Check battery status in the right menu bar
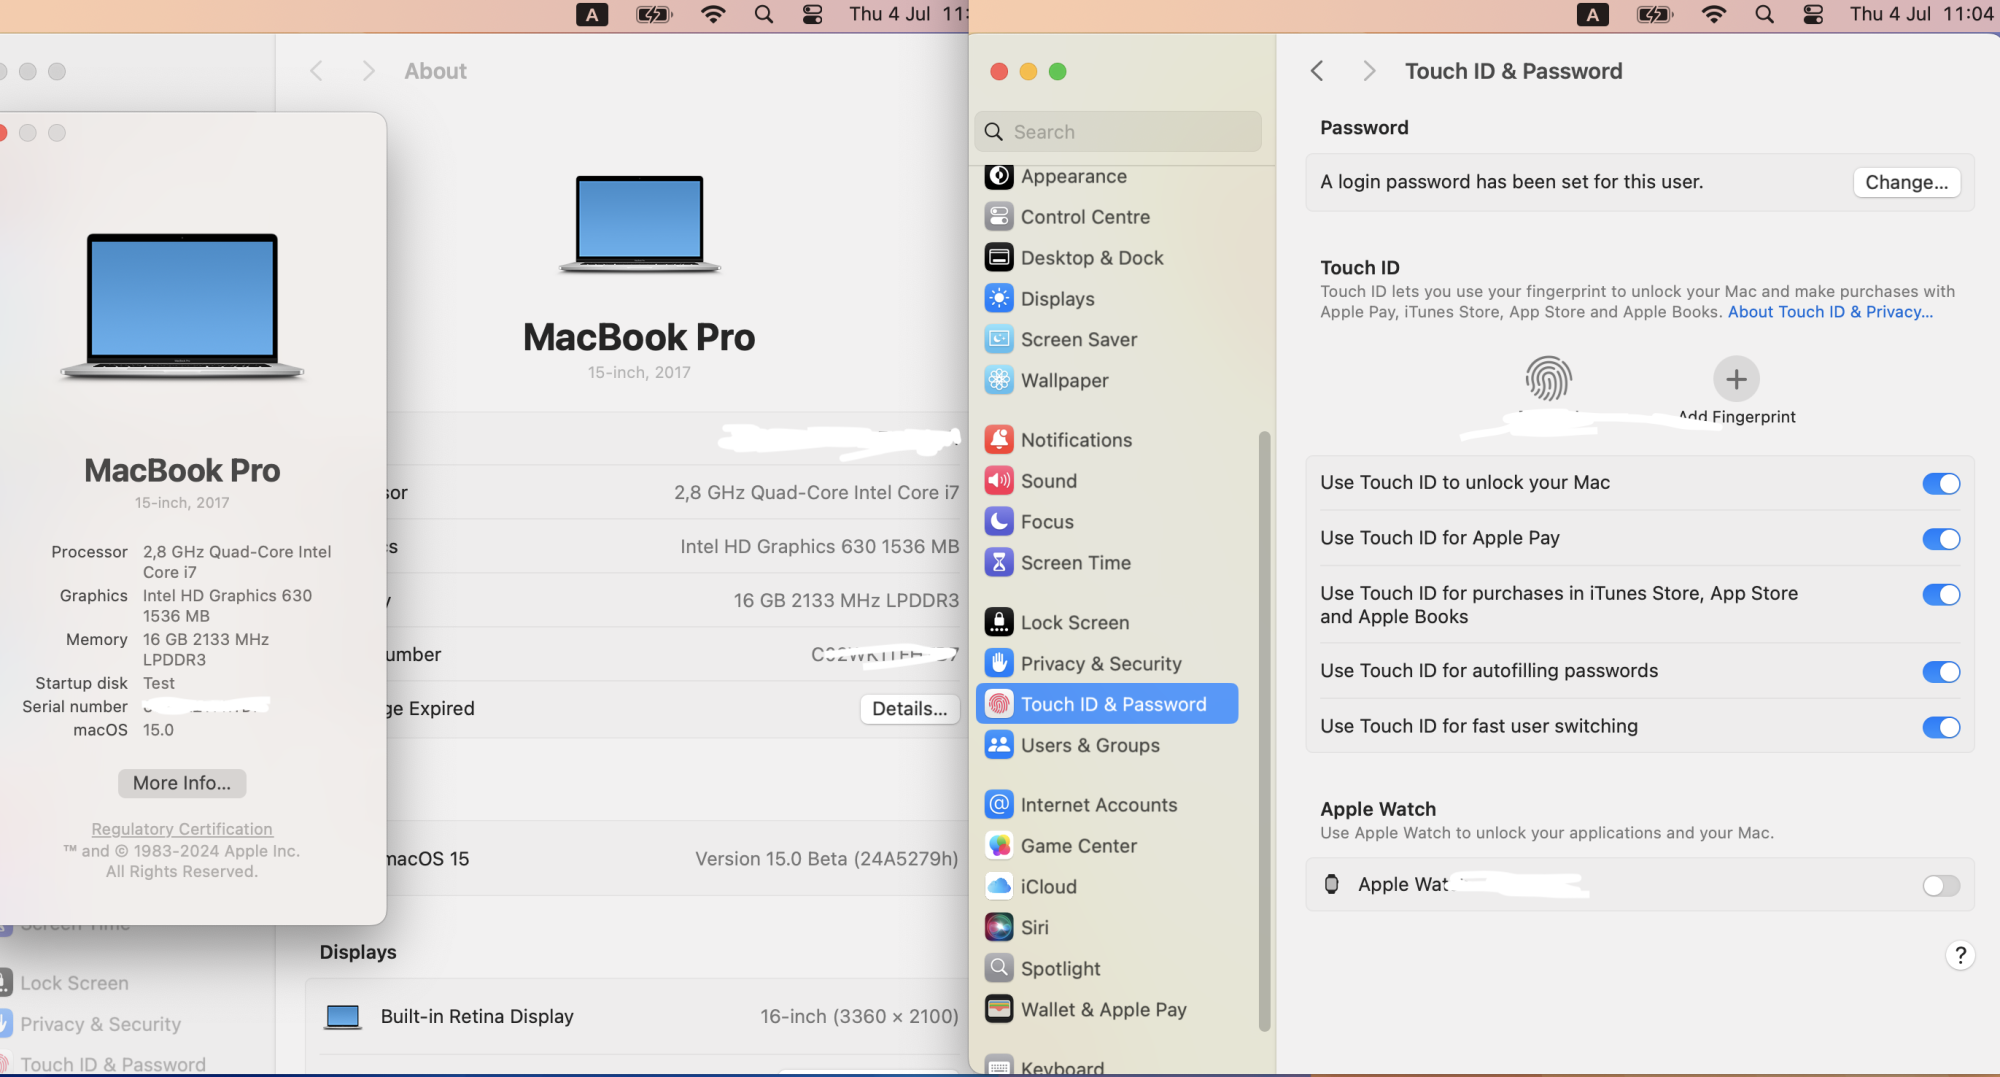Viewport: 2000px width, 1077px height. (1654, 14)
